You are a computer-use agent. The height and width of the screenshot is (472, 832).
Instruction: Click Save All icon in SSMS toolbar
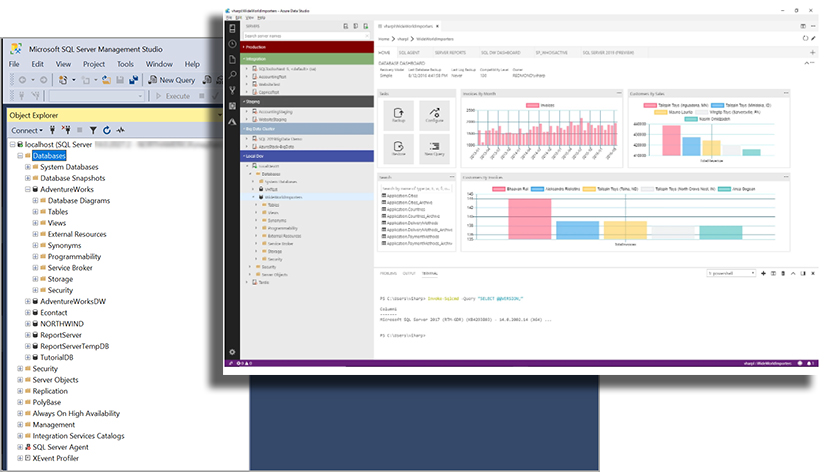point(134,80)
